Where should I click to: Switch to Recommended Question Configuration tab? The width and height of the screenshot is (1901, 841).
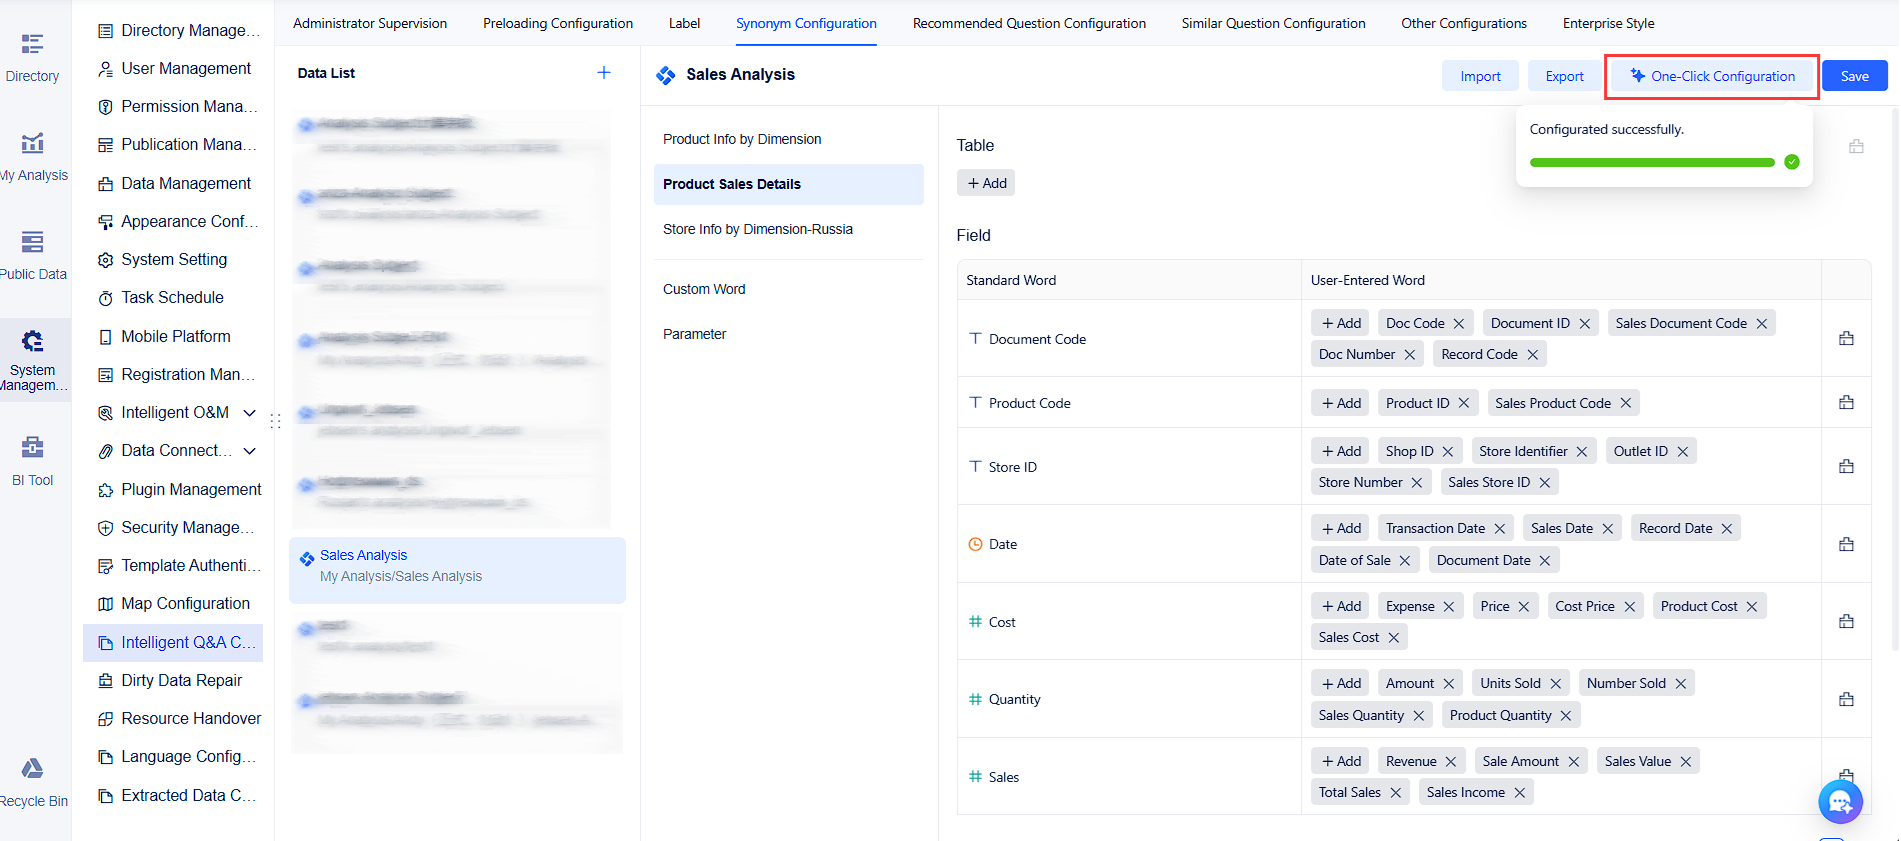[x=1028, y=23]
